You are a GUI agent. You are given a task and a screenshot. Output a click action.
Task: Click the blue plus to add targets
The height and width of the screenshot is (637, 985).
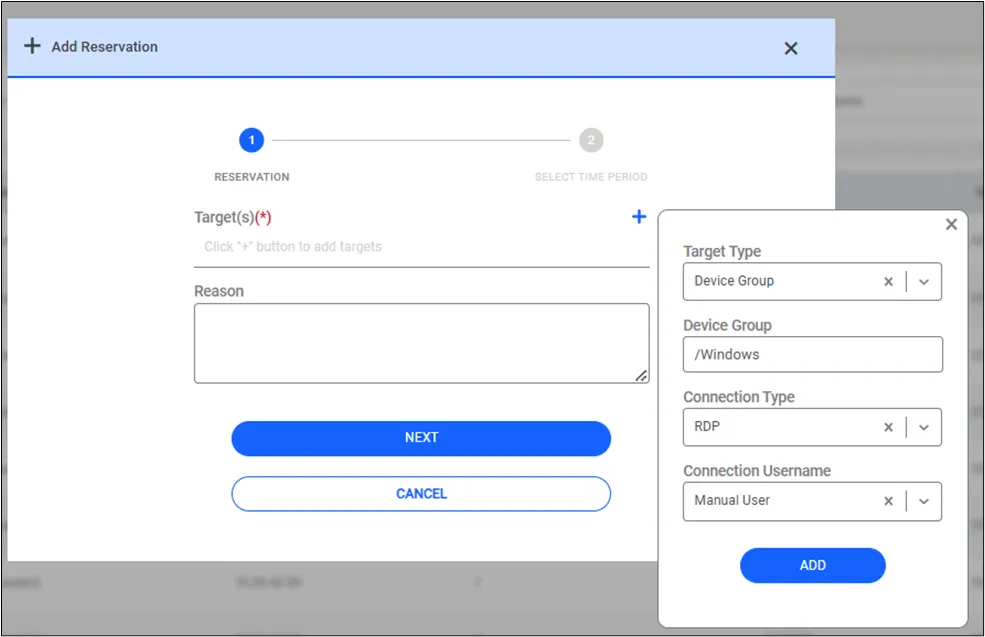[639, 217]
